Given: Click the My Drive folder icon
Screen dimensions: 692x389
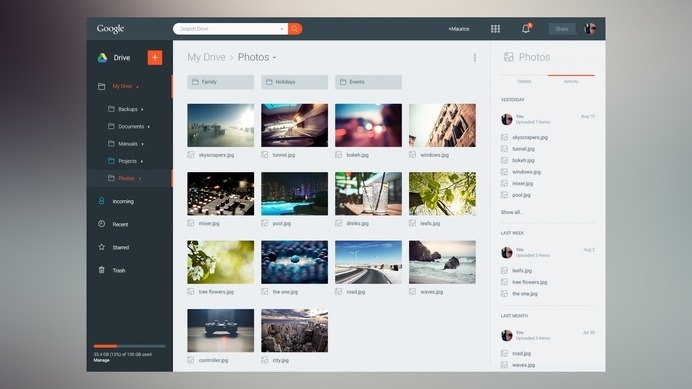Looking at the screenshot, I should click(x=102, y=87).
